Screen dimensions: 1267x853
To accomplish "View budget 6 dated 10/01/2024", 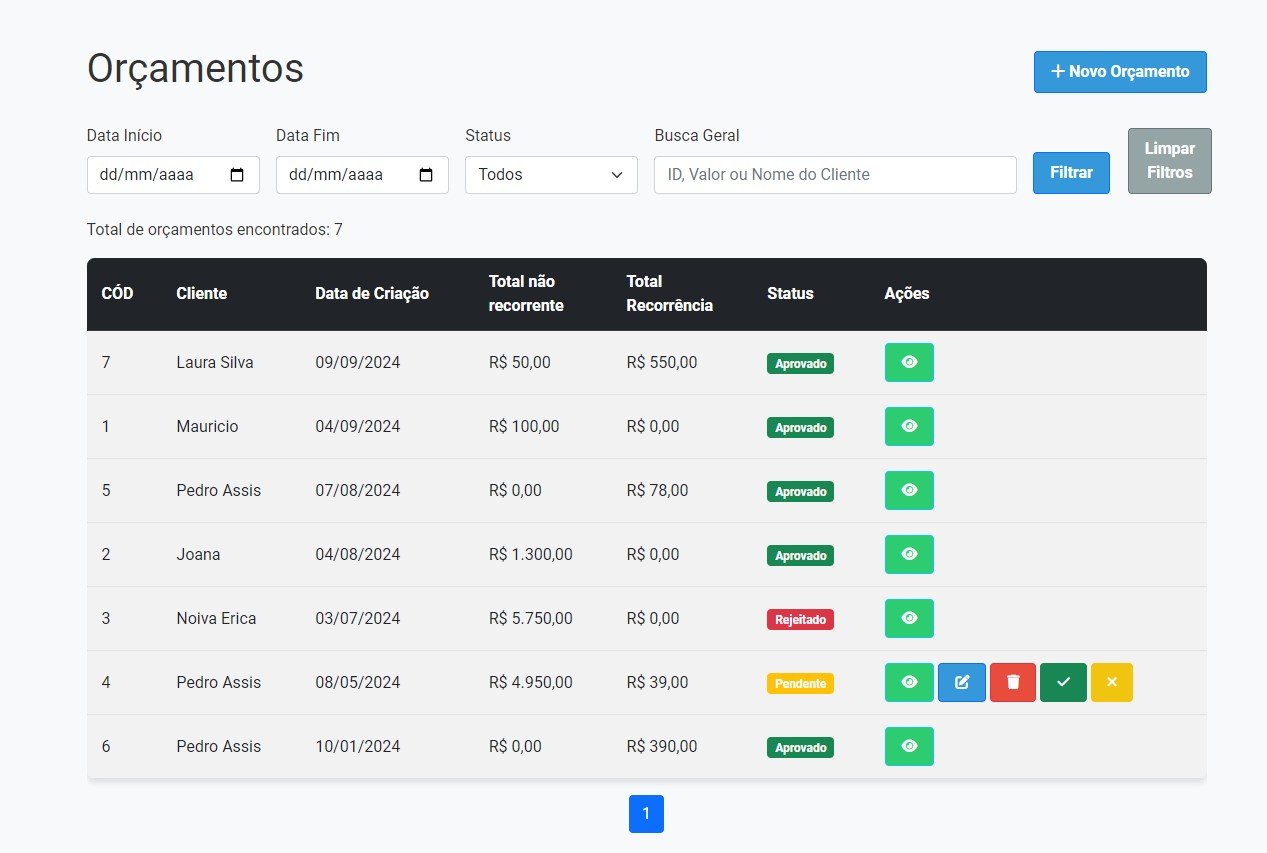I will point(909,746).
